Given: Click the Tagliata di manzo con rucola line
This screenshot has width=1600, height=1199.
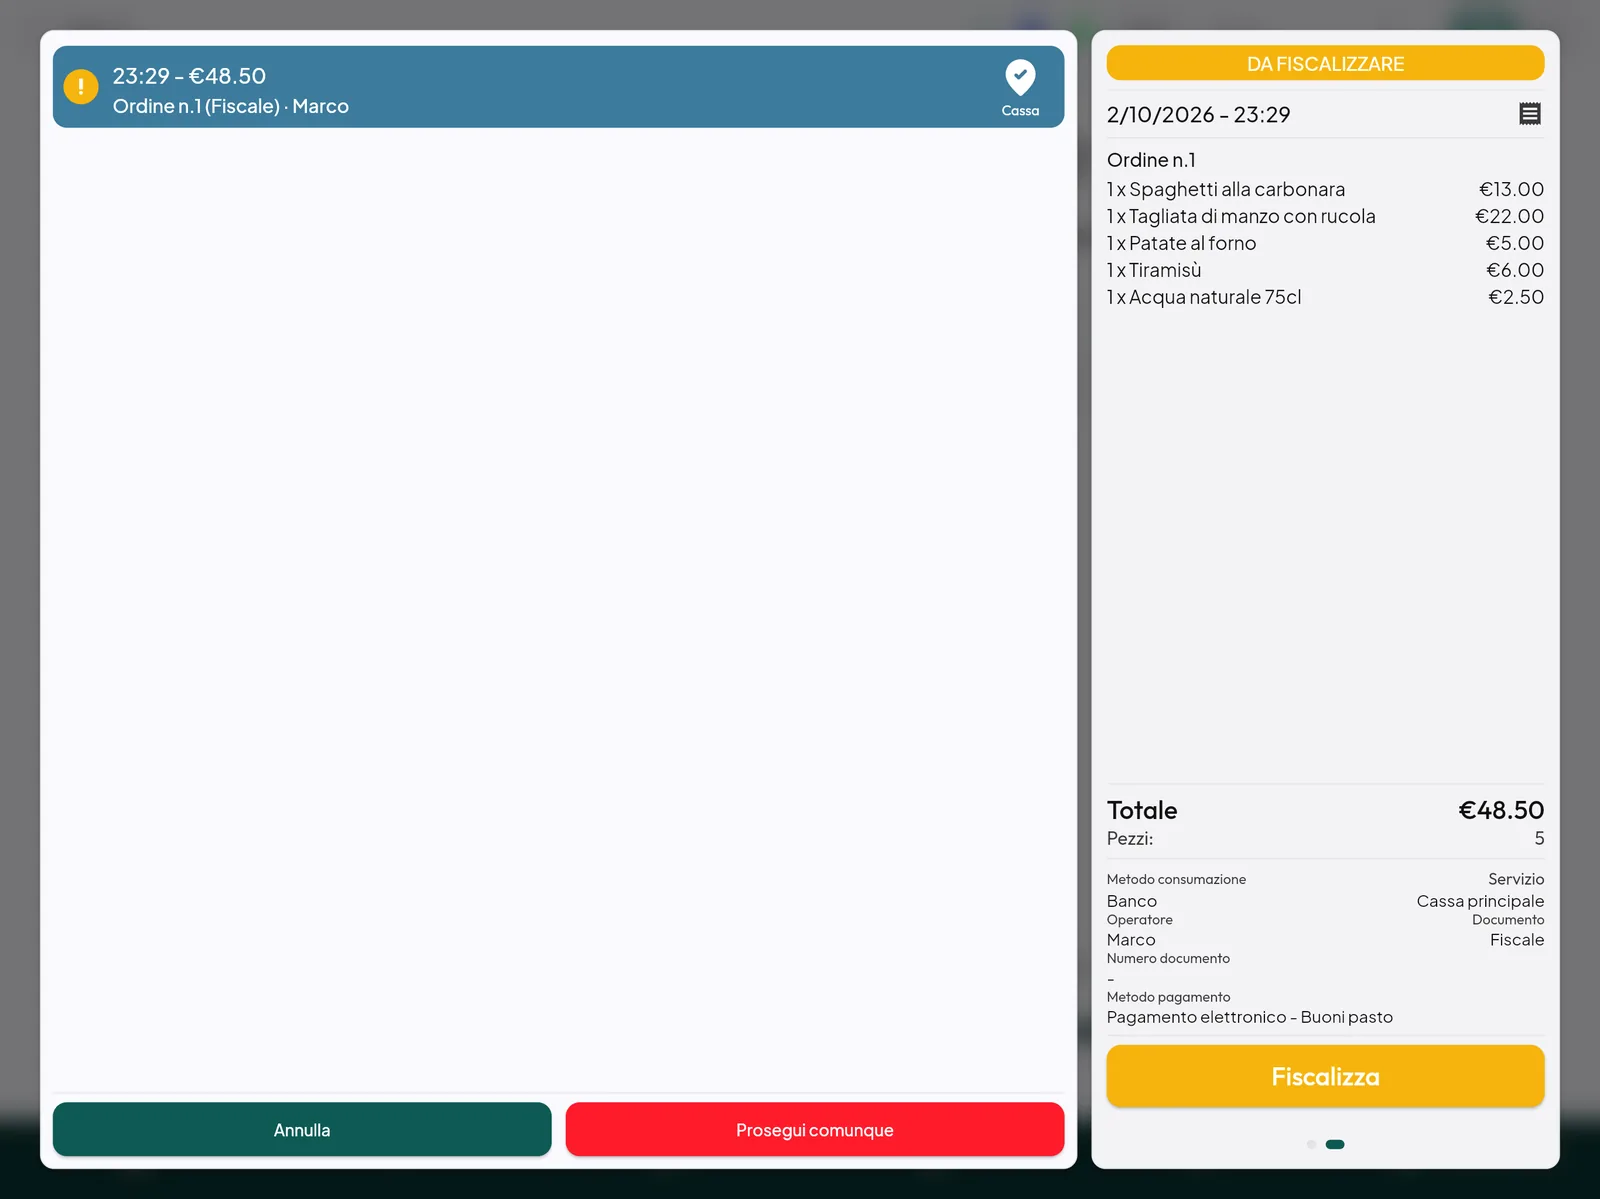Looking at the screenshot, I should coord(1325,216).
